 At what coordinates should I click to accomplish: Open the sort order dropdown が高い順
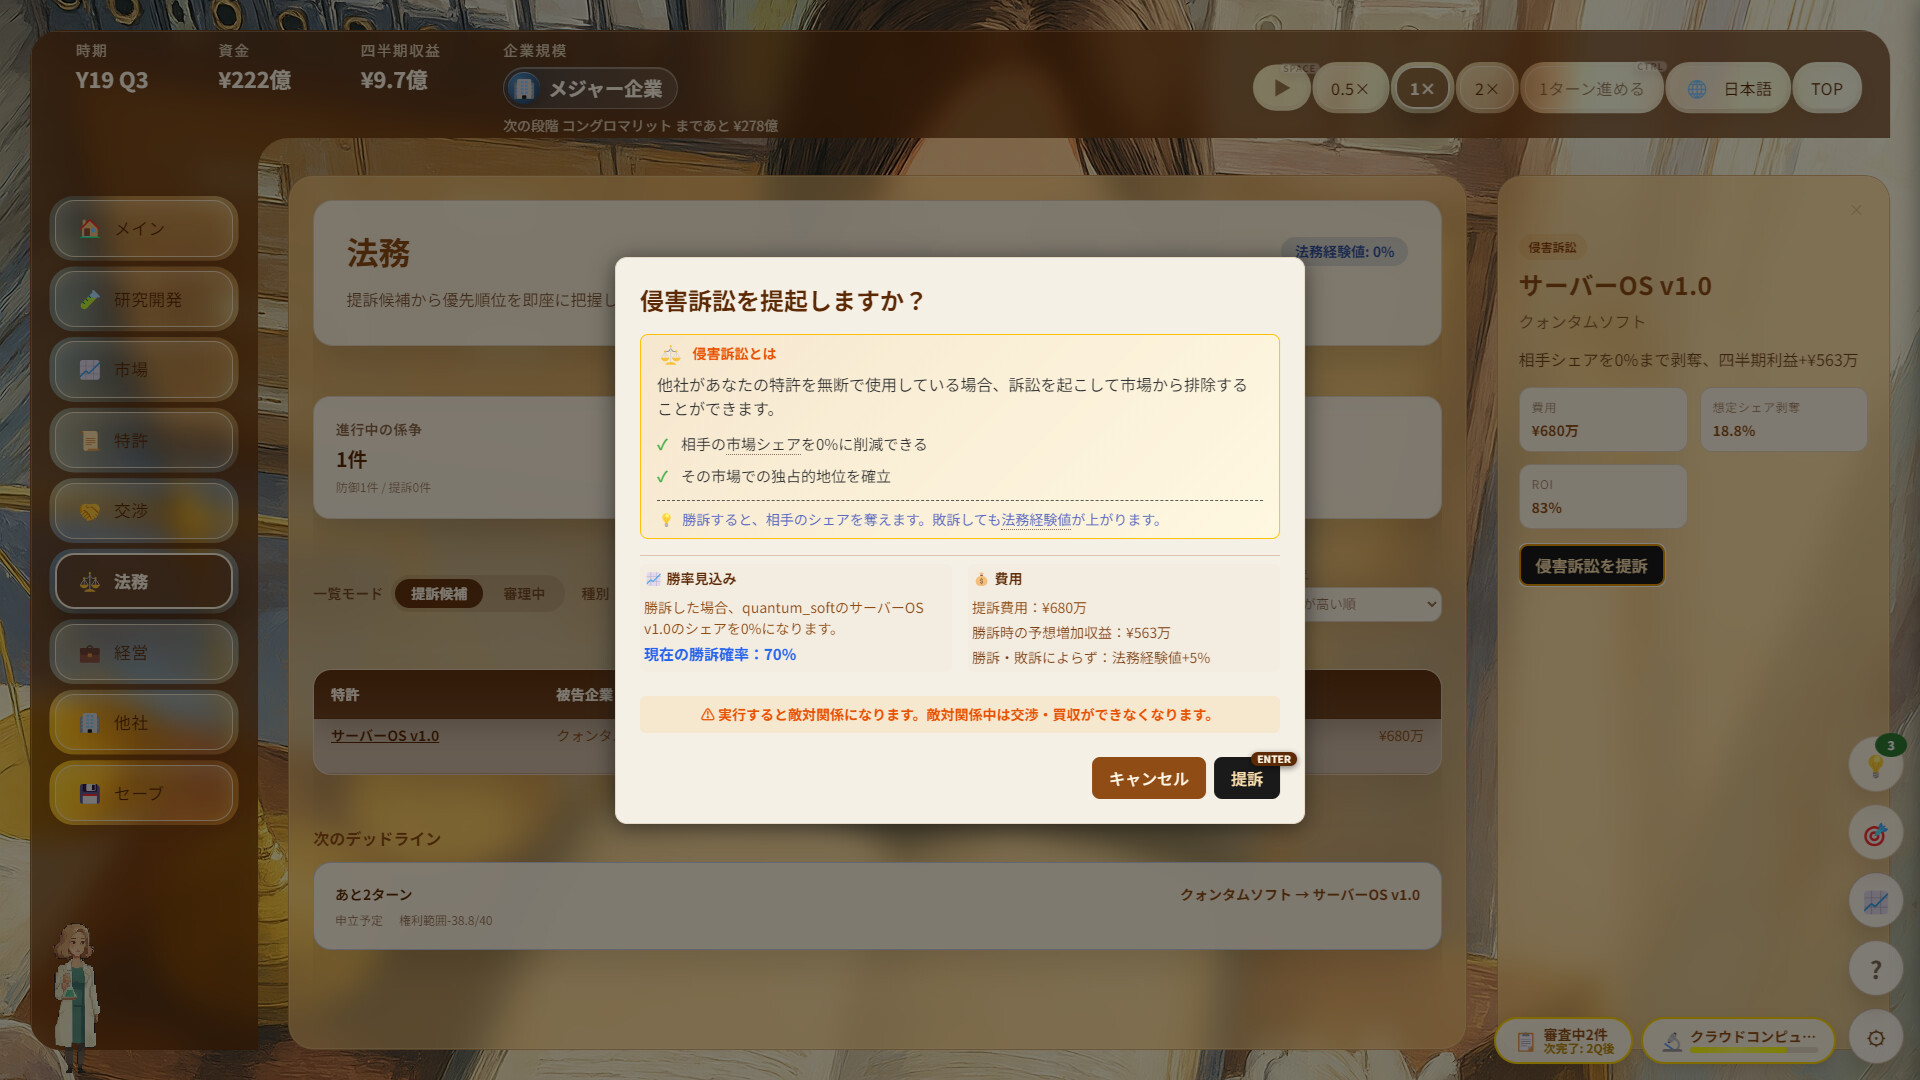(1370, 604)
